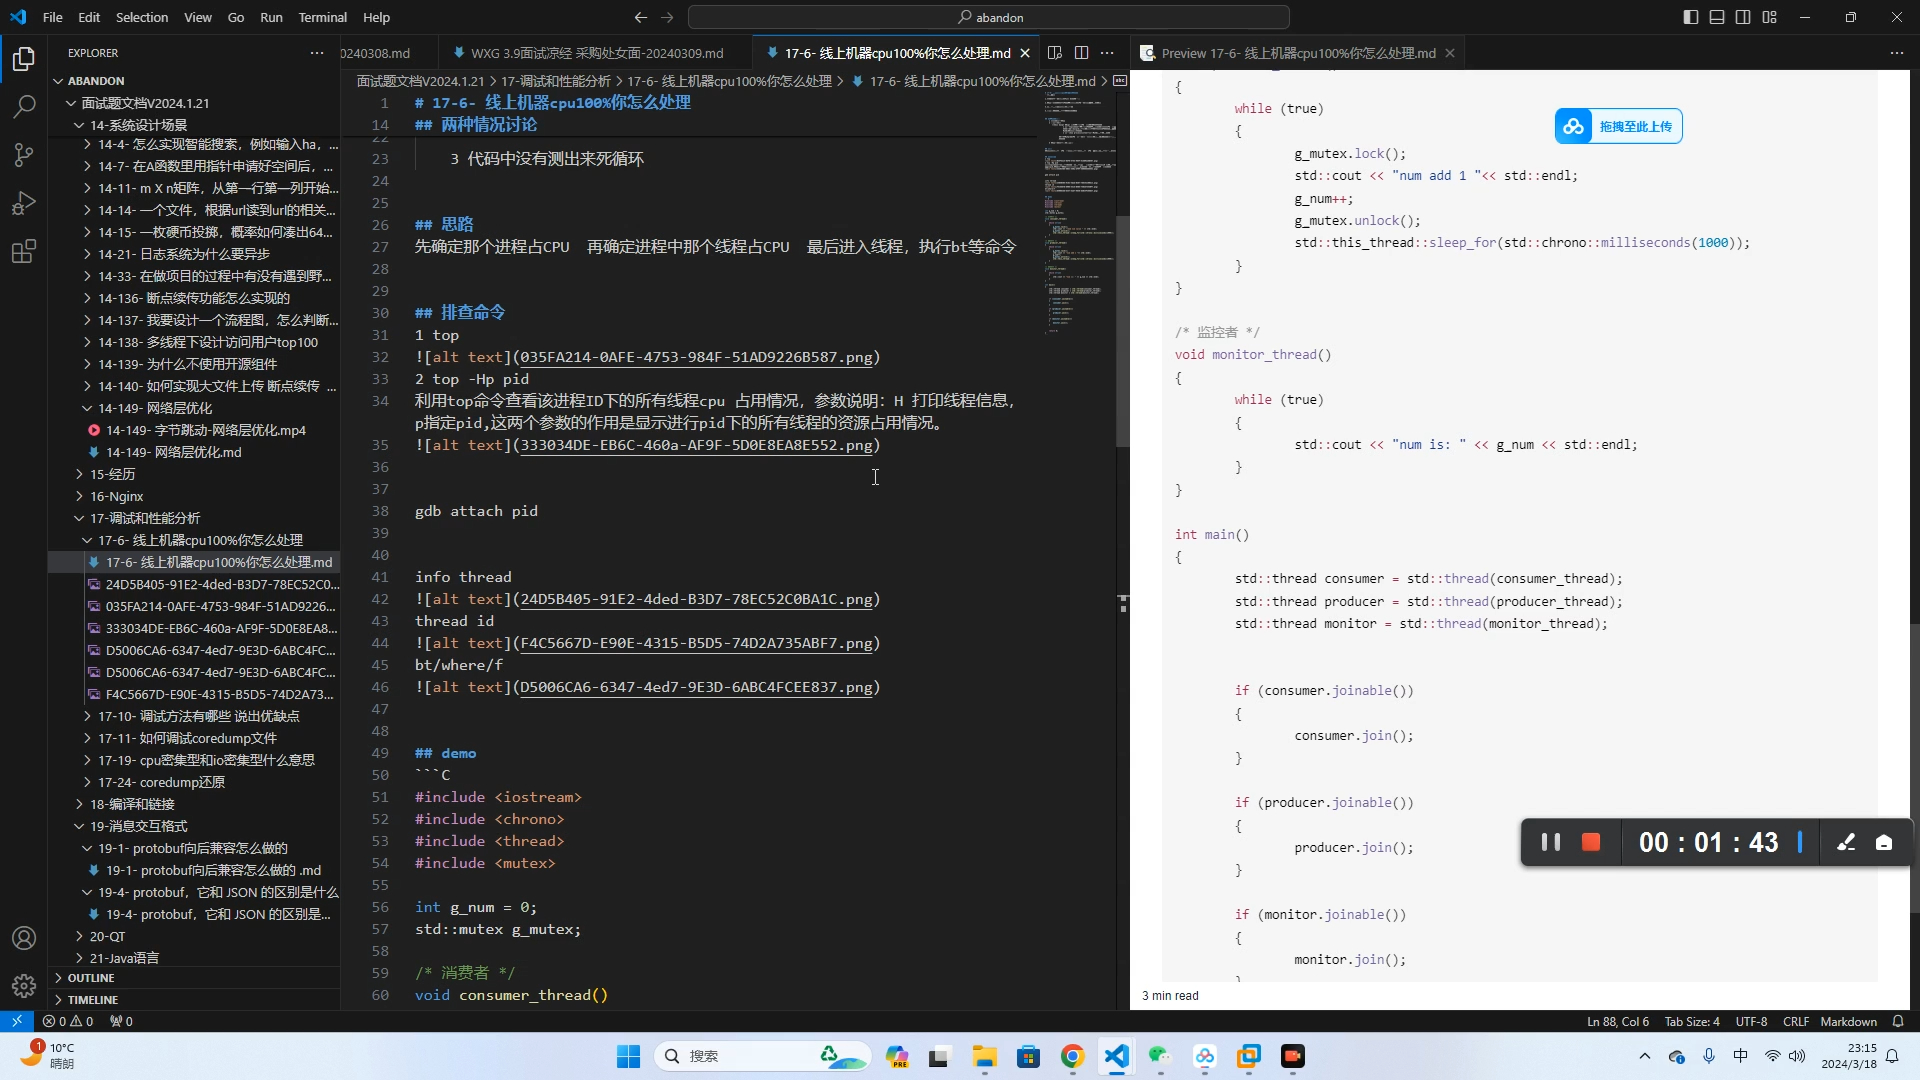Open the Manage gear icon

[x=24, y=986]
